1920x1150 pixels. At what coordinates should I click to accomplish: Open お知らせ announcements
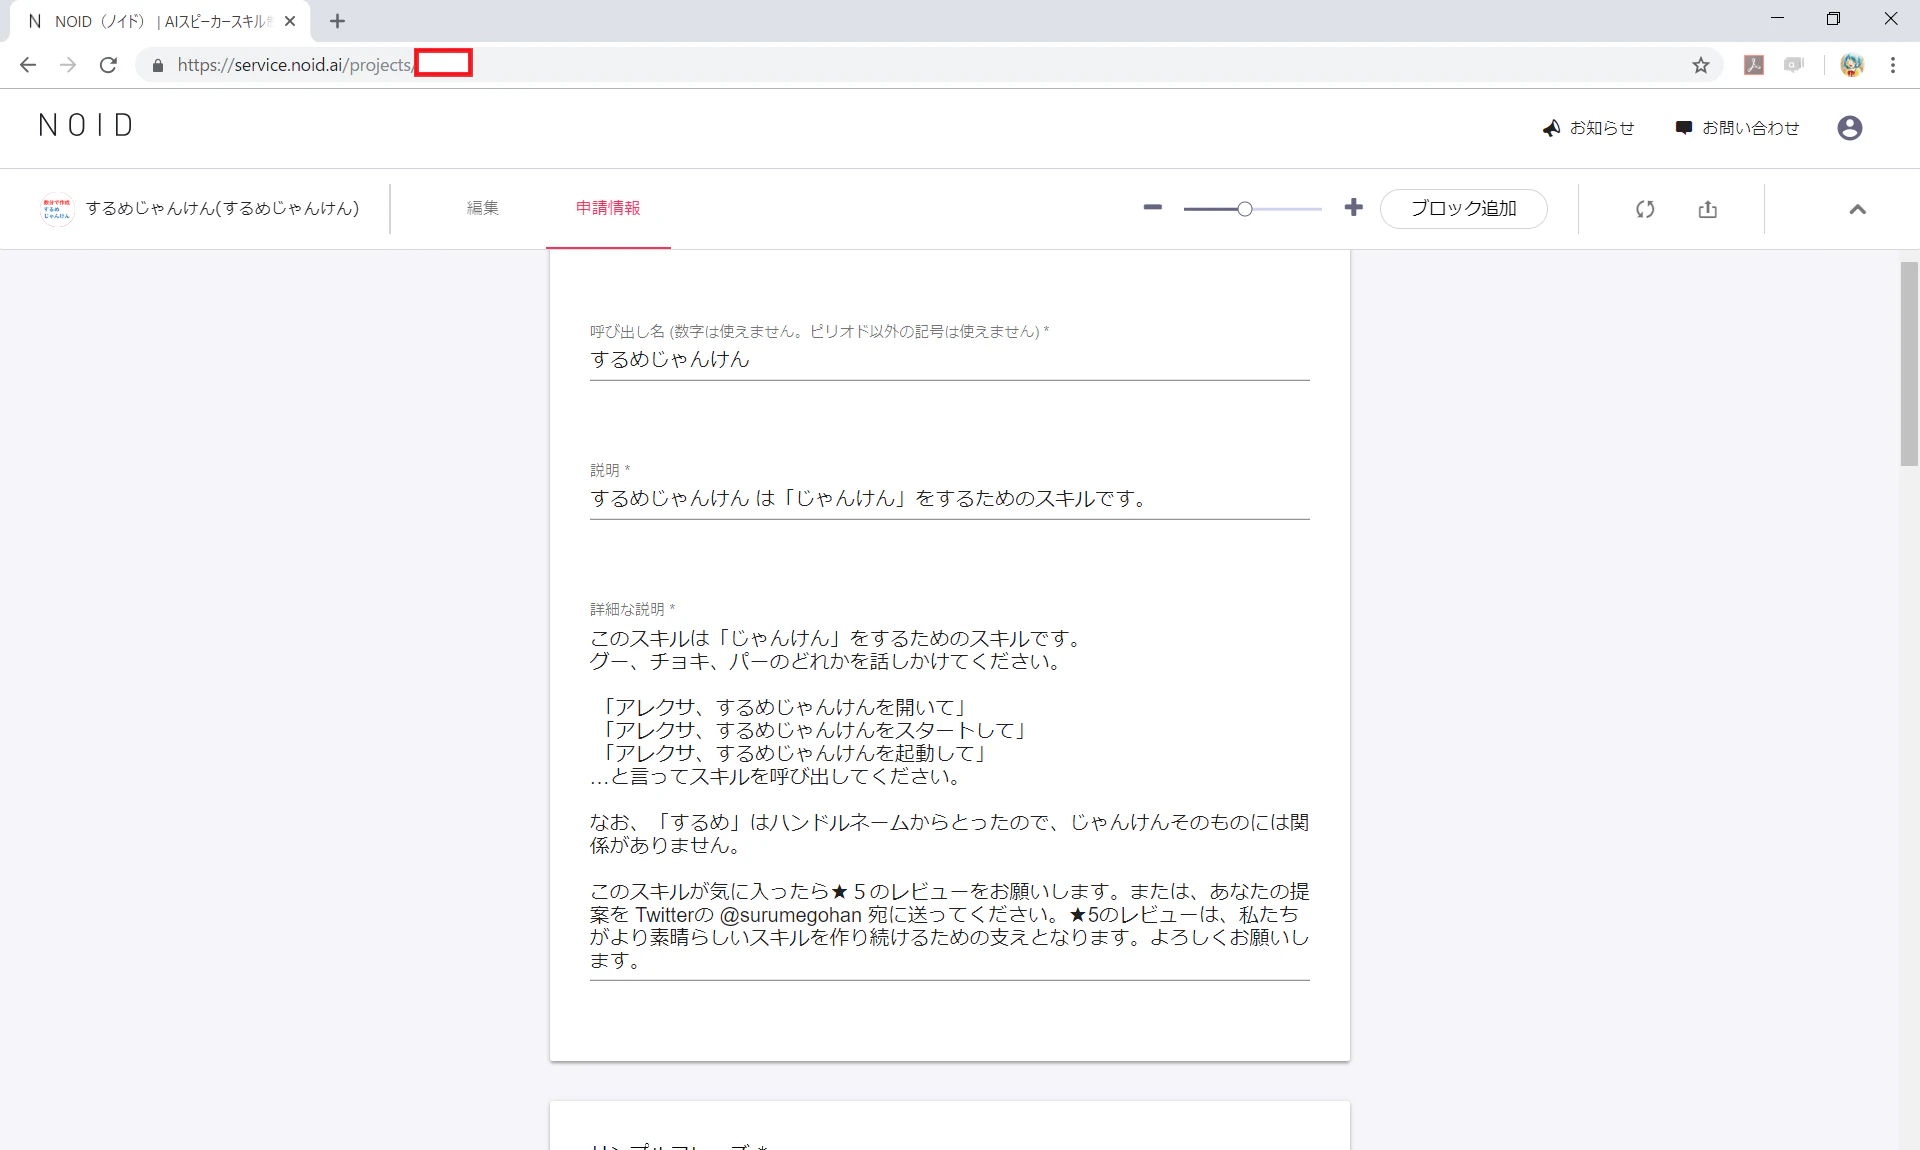click(1588, 128)
